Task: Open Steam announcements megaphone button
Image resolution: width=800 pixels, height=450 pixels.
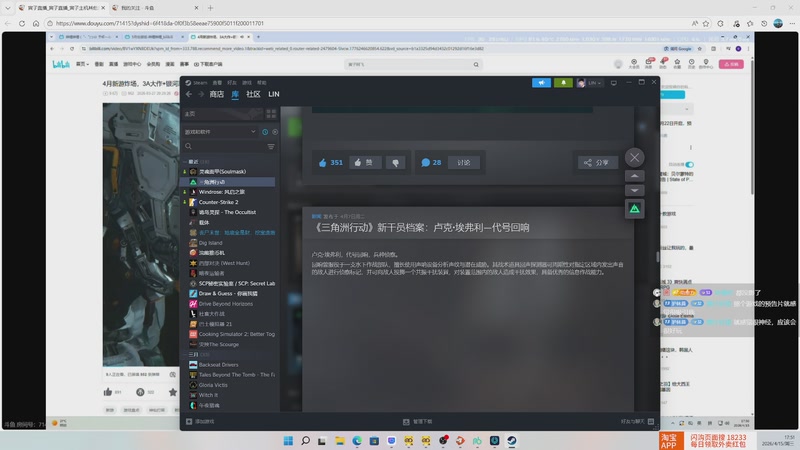Action: [x=541, y=83]
